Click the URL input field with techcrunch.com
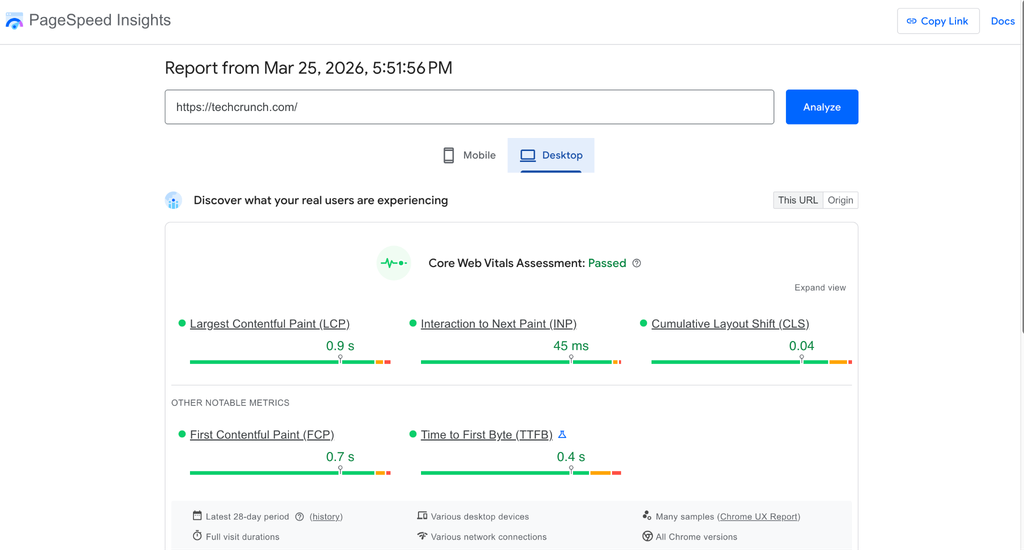Image resolution: width=1024 pixels, height=550 pixels. (470, 107)
